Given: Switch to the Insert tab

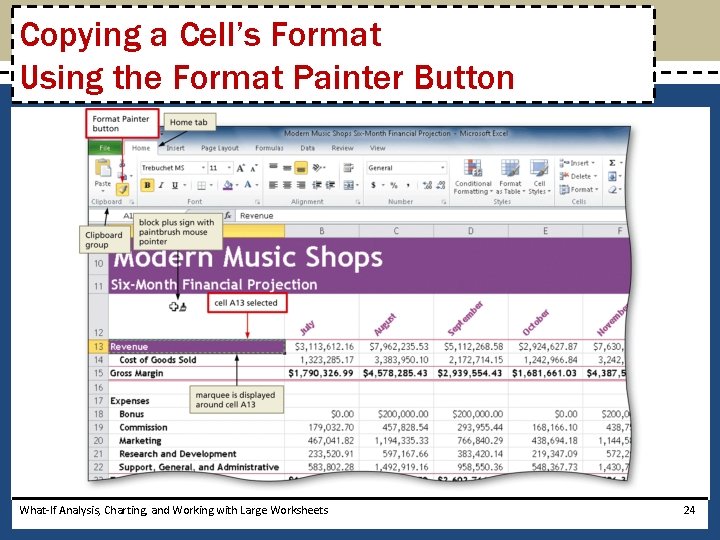Looking at the screenshot, I should (175, 148).
